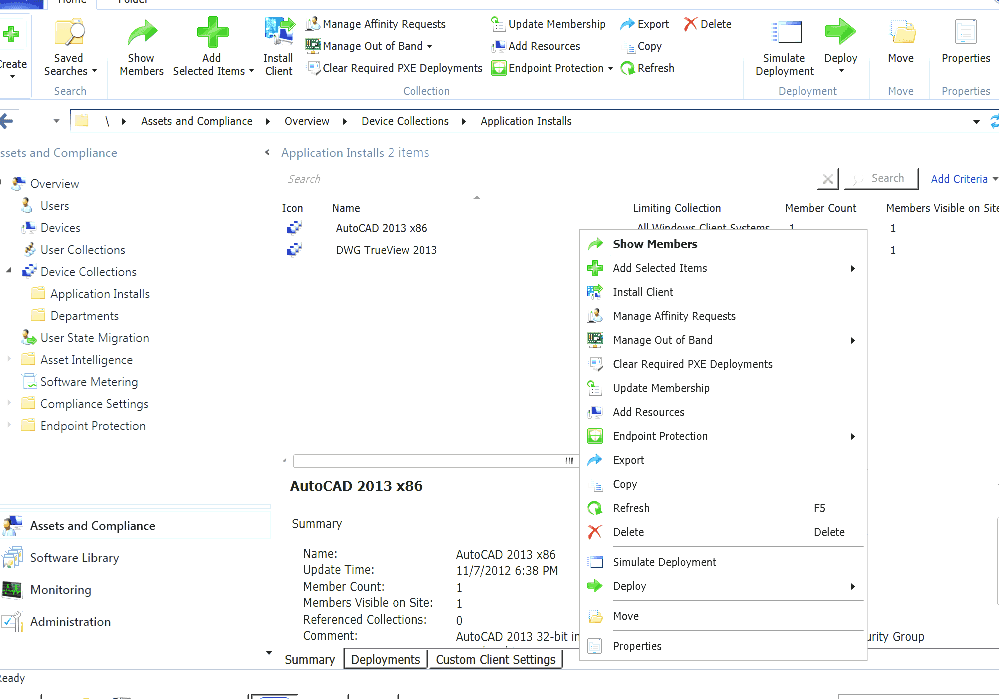Switch to the Summary tab

pos(310,659)
